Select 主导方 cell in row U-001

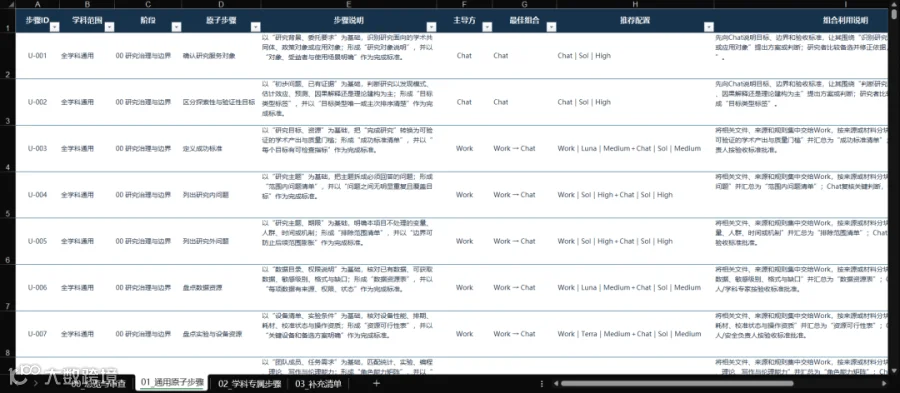(464, 56)
